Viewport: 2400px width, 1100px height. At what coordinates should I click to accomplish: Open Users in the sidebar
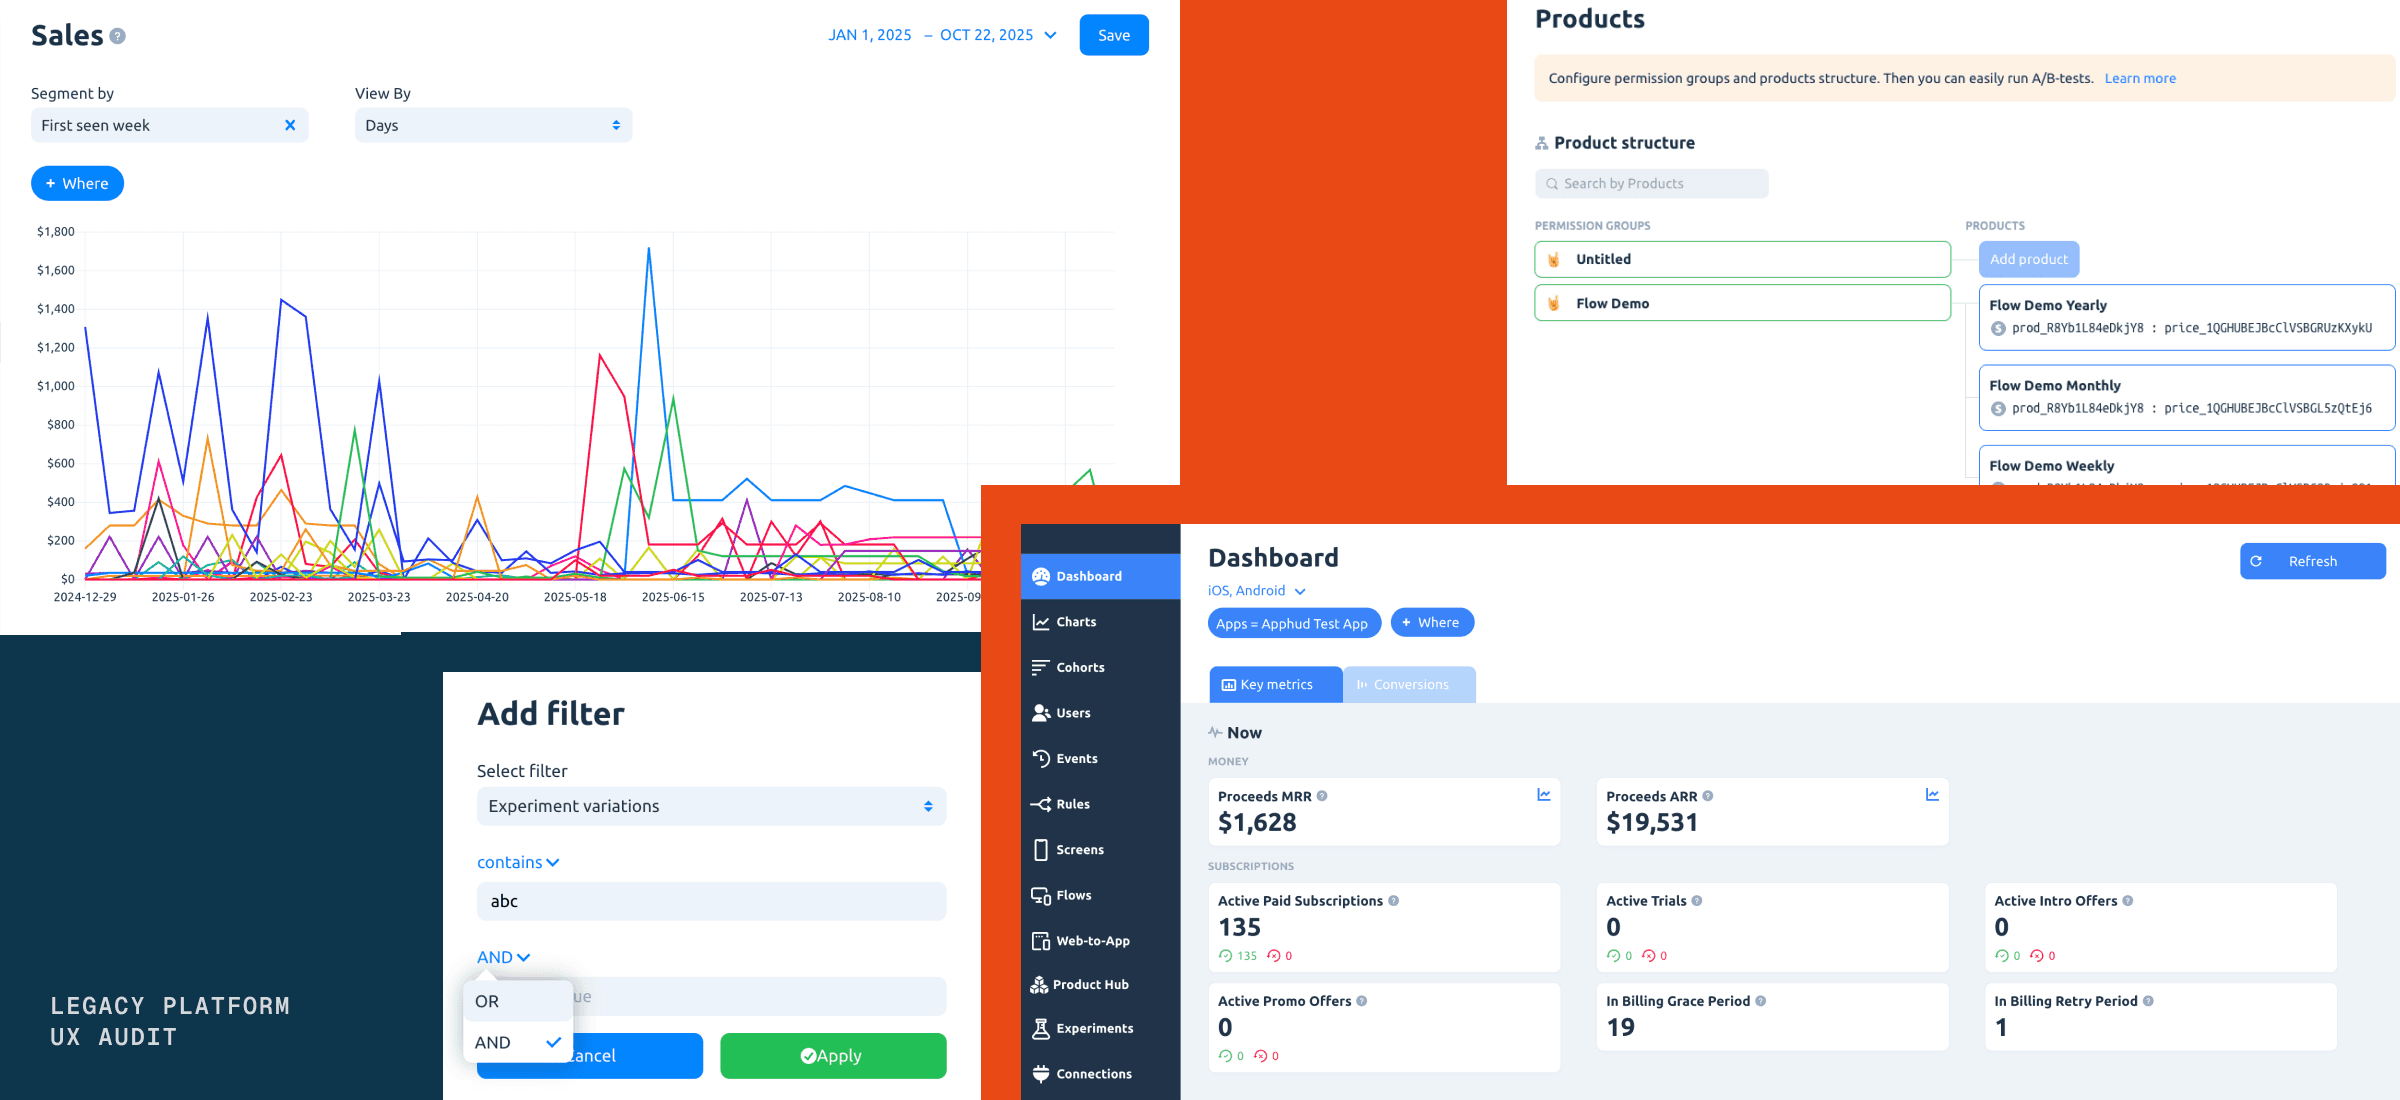click(x=1100, y=713)
